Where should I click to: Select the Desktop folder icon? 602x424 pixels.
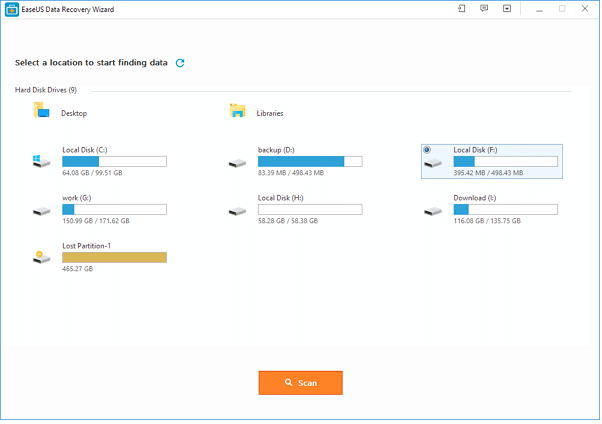coord(41,110)
